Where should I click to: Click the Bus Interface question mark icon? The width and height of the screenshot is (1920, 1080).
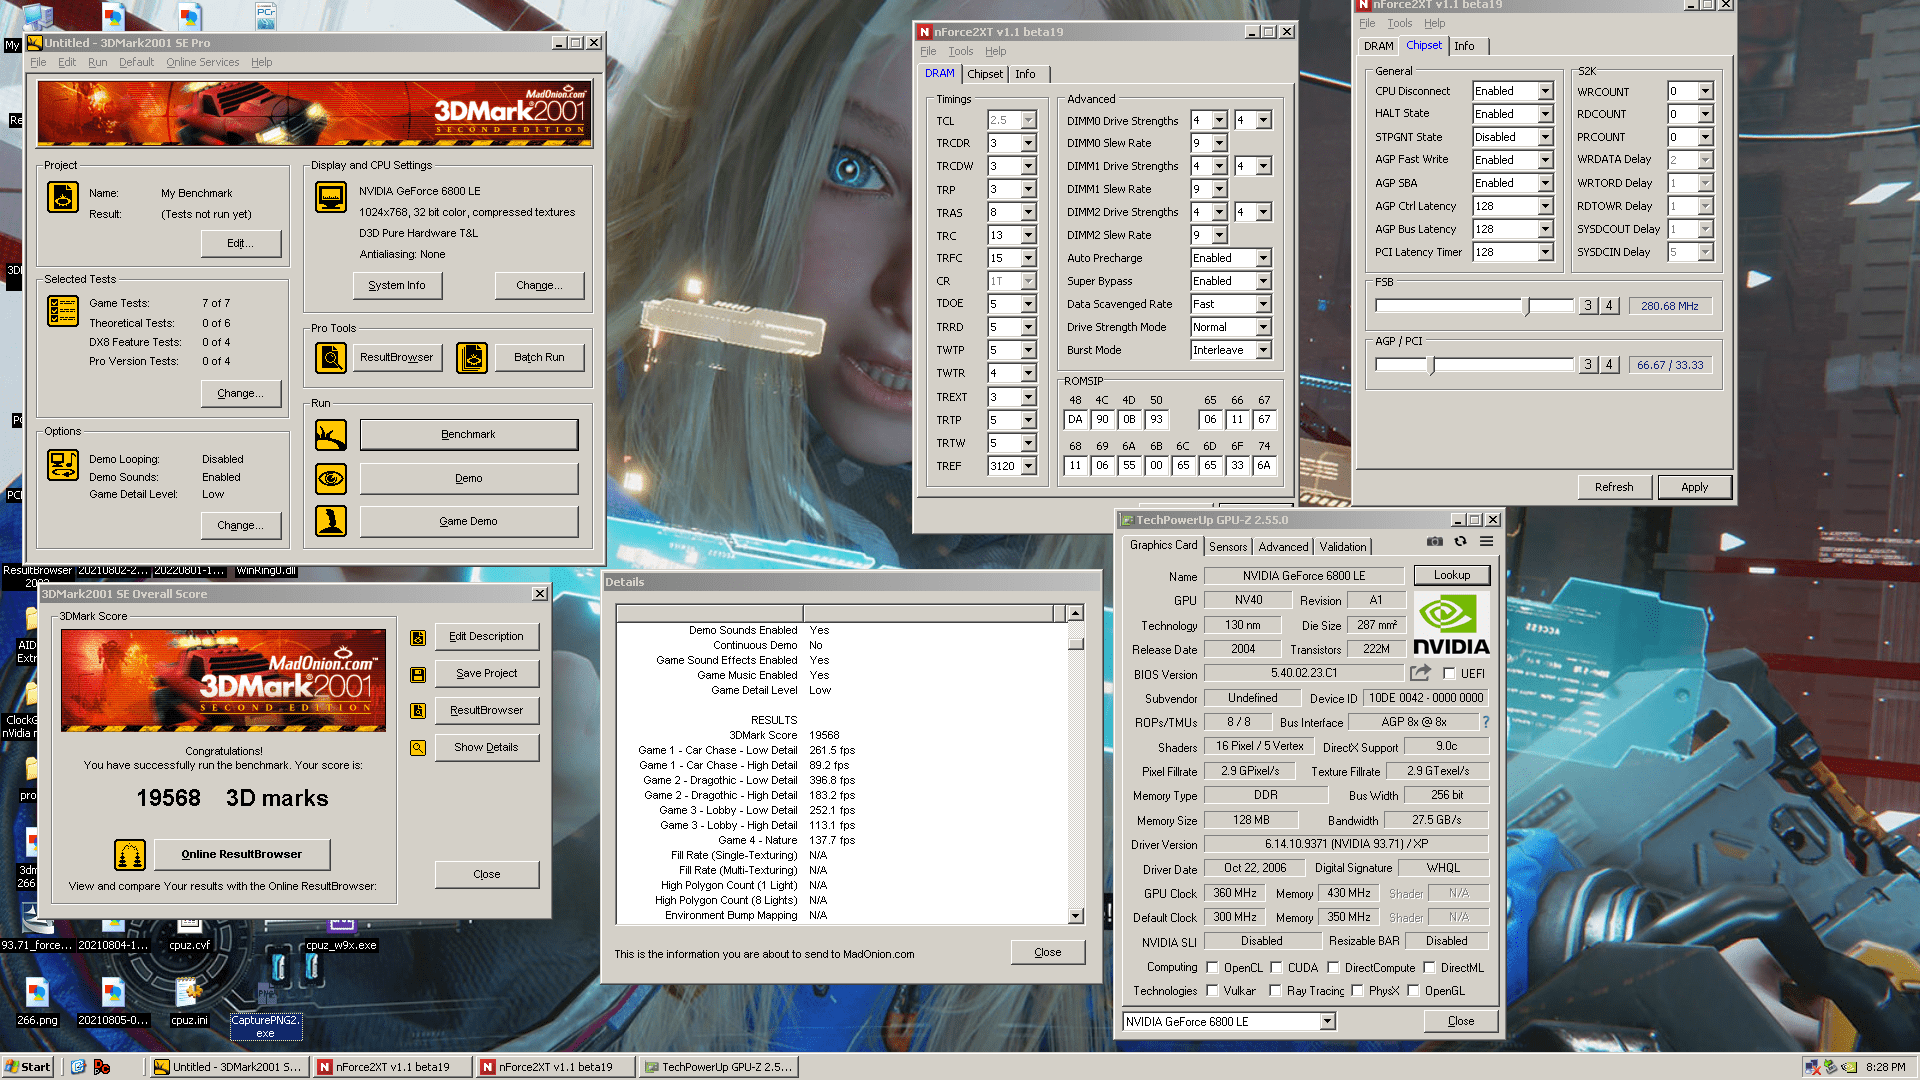click(1485, 722)
